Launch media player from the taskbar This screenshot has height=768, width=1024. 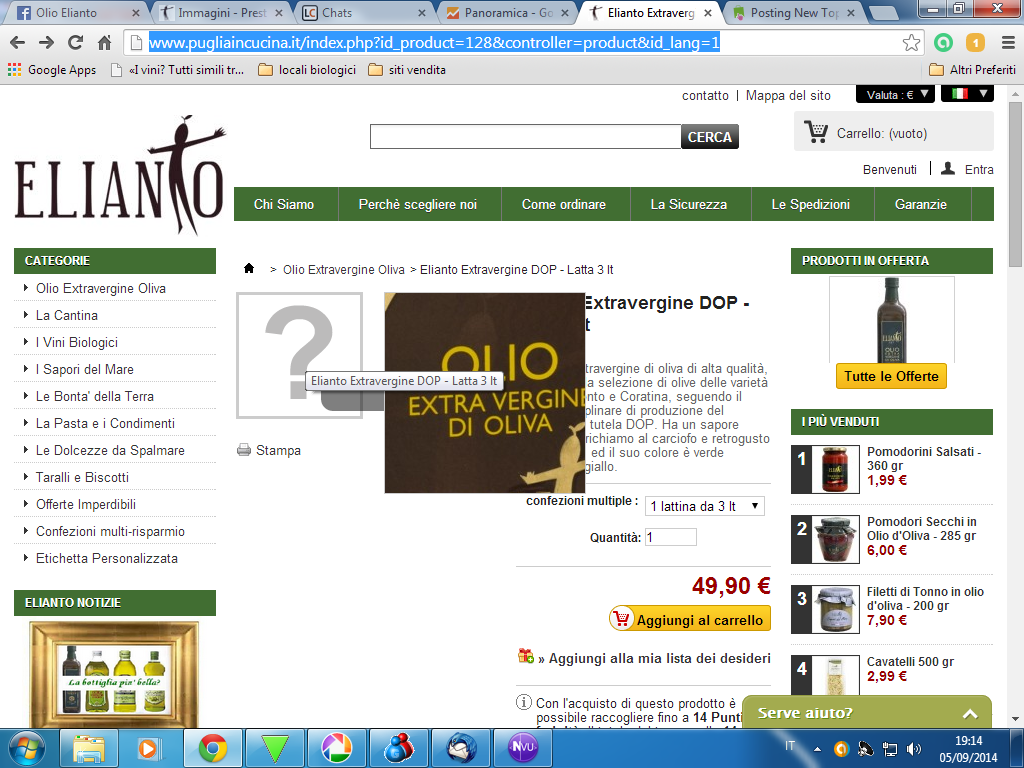[x=150, y=748]
